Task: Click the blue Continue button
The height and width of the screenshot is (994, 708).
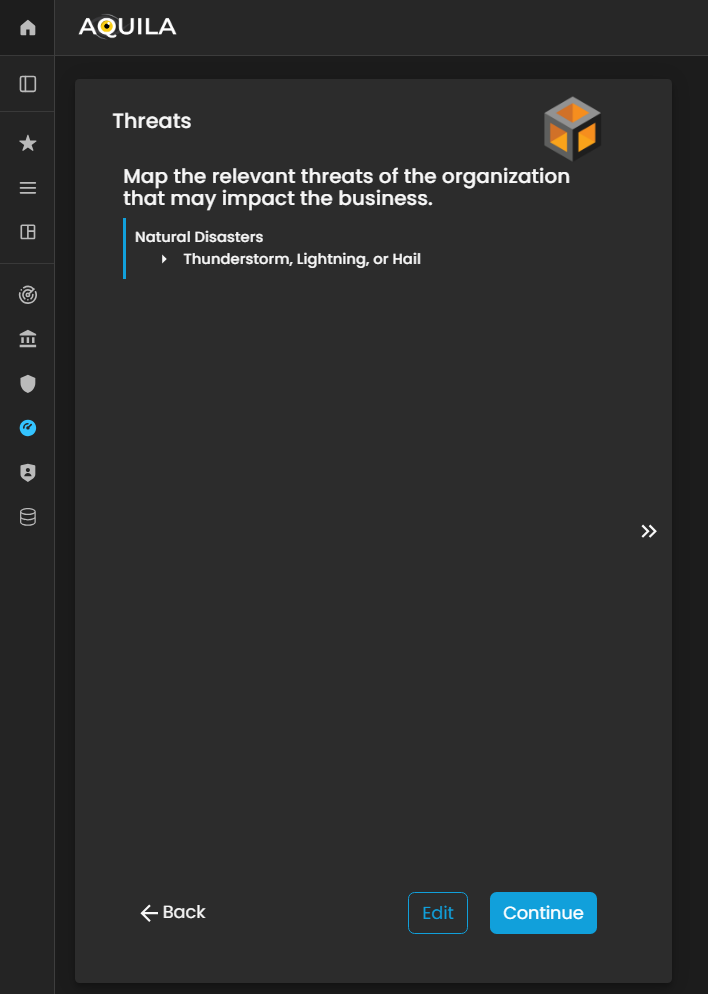Action: pyautogui.click(x=543, y=913)
